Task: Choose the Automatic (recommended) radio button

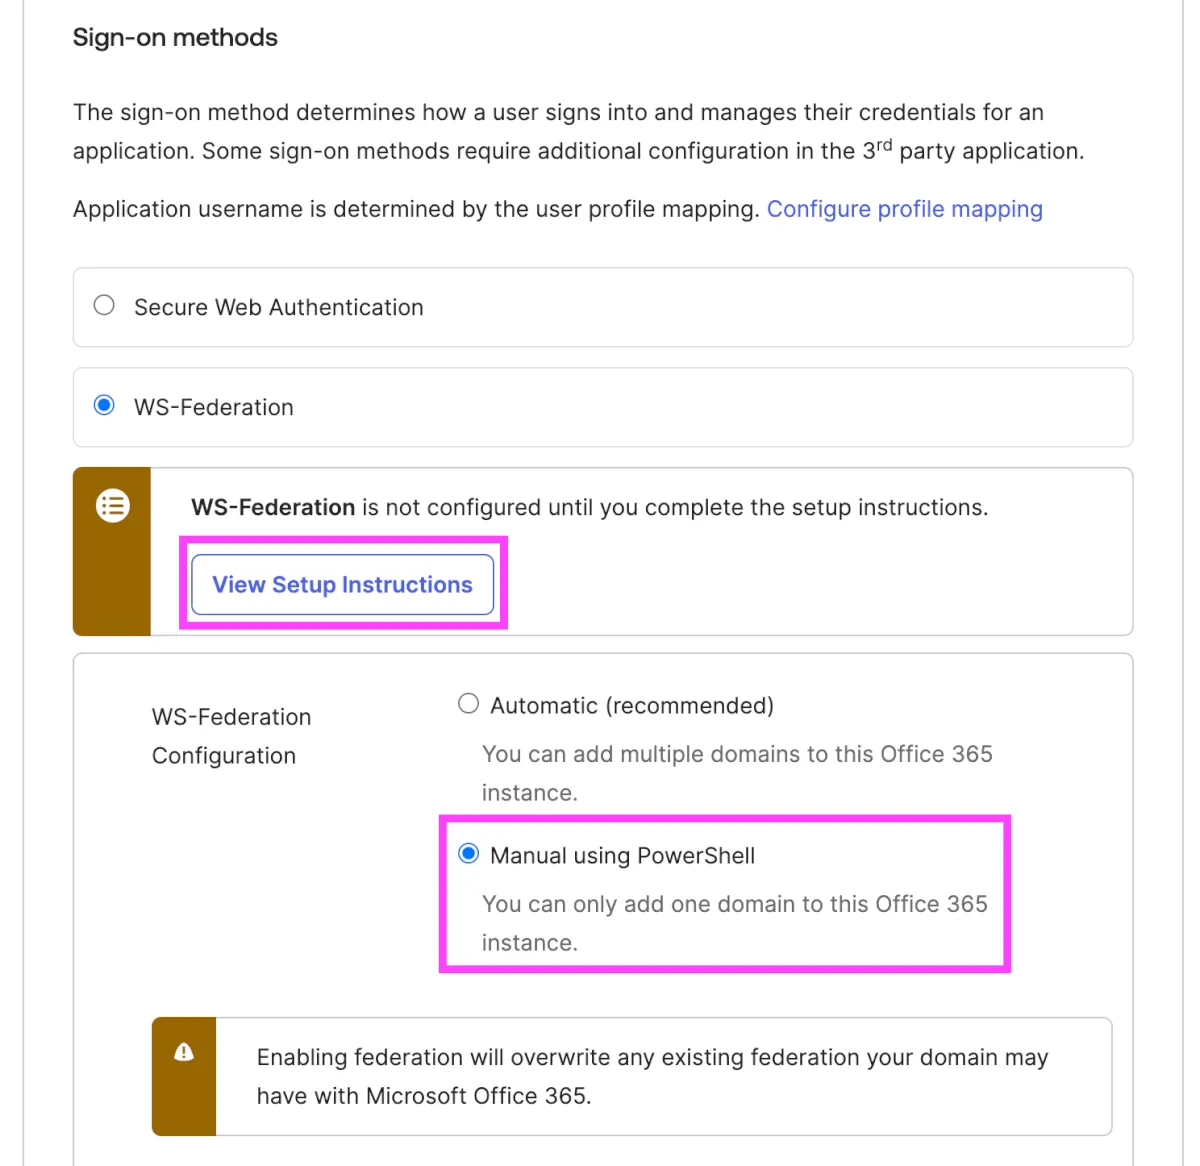Action: coord(468,704)
